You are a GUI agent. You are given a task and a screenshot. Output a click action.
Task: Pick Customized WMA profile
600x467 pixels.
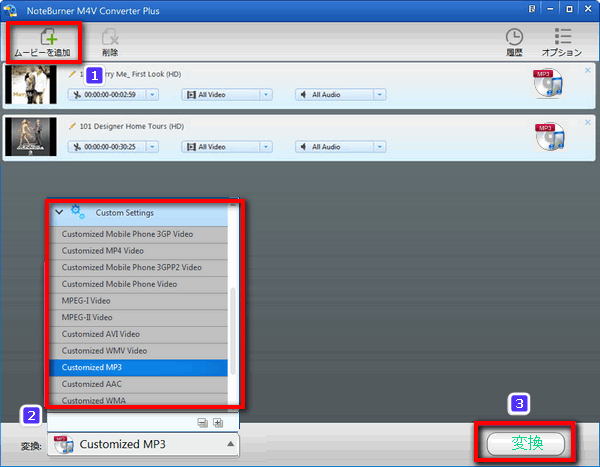pyautogui.click(x=139, y=400)
